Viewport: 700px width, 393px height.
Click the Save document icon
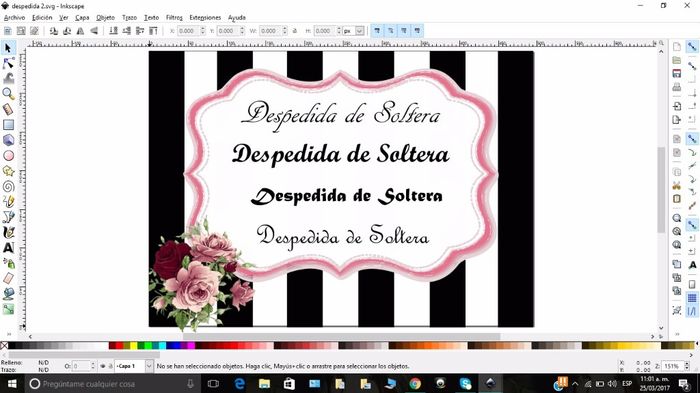677,73
